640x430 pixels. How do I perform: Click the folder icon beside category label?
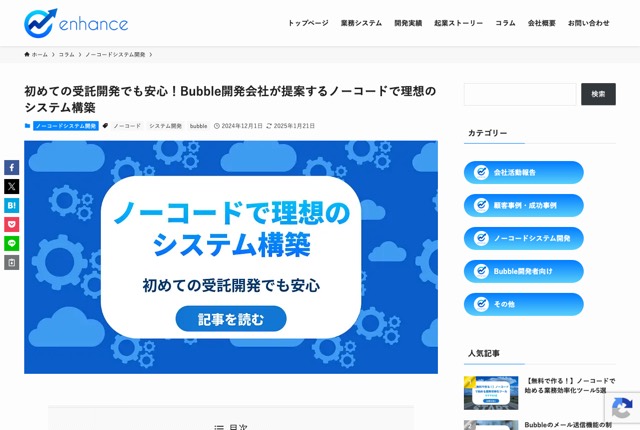pyautogui.click(x=27, y=126)
